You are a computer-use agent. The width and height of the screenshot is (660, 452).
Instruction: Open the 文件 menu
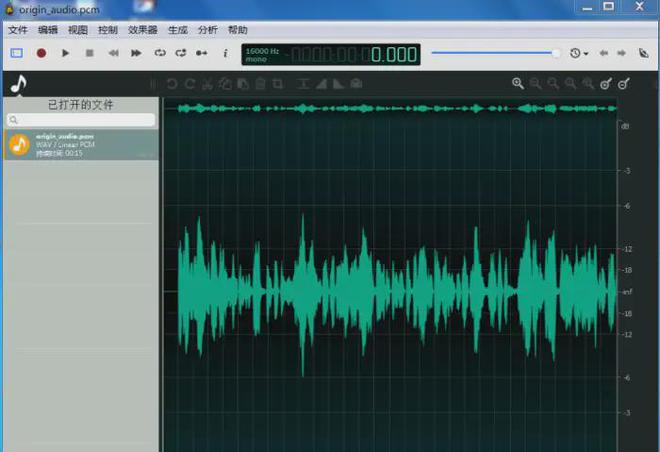click(18, 30)
